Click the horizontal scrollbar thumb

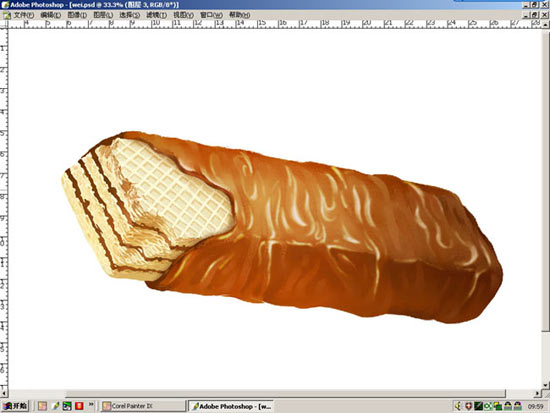(285, 393)
